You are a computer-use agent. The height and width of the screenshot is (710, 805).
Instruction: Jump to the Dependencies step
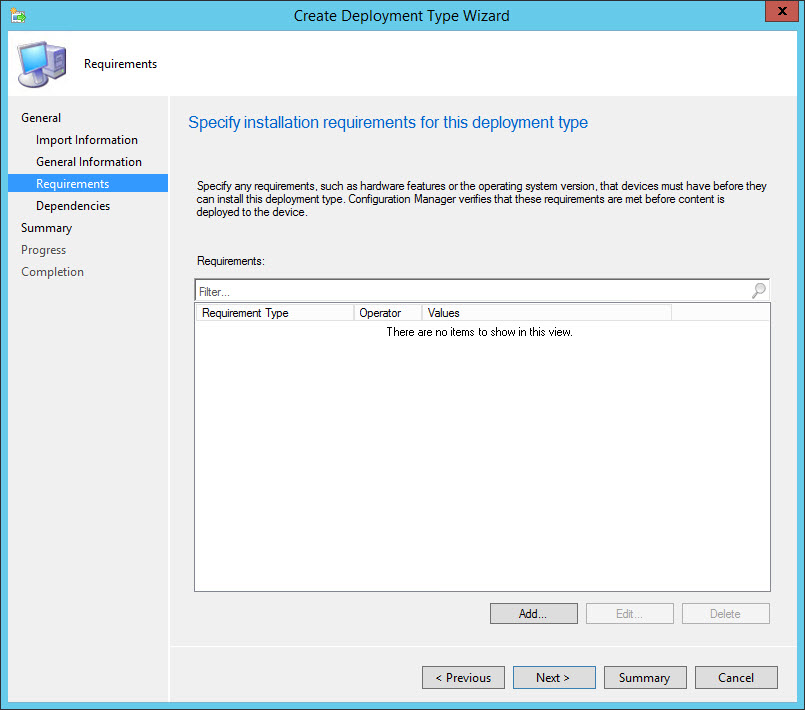73,206
